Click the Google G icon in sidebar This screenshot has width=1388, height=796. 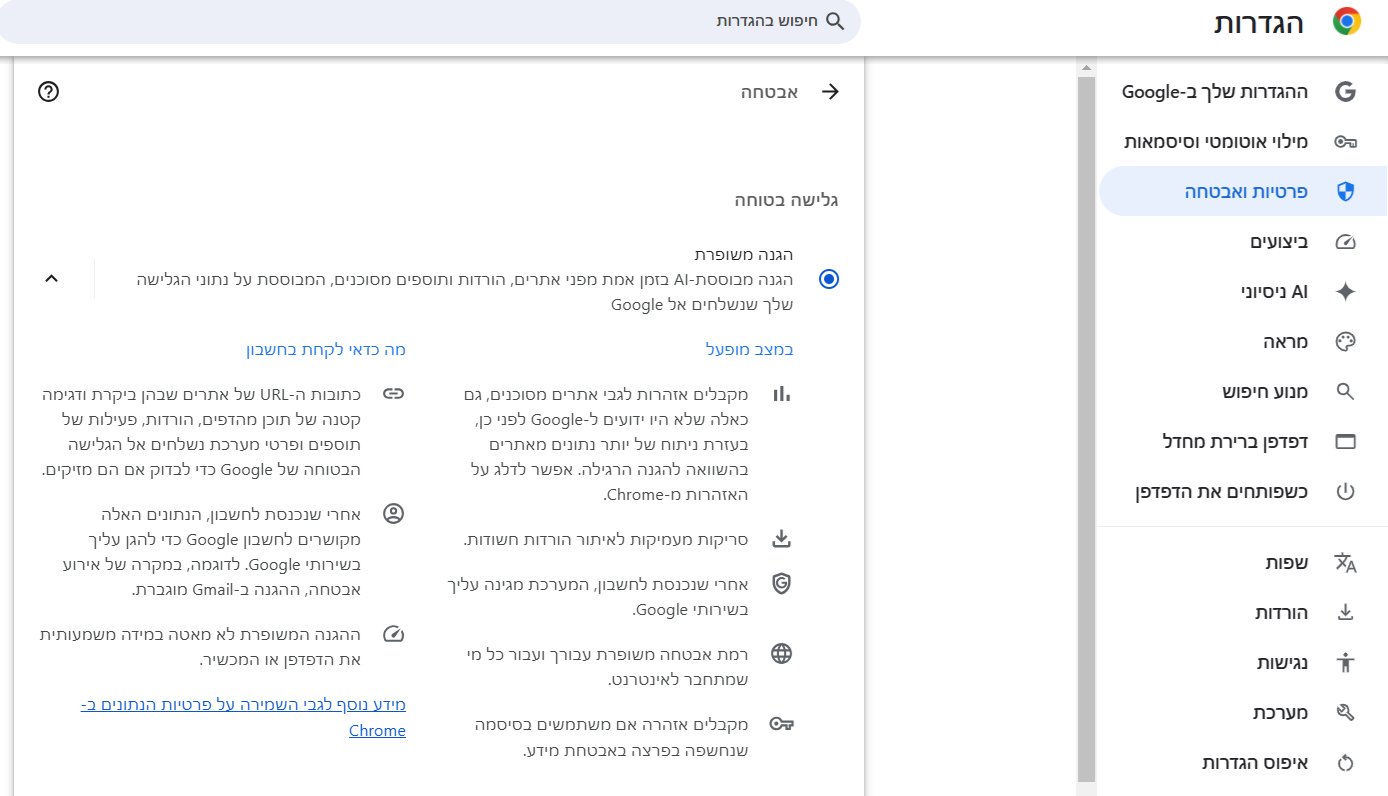point(1345,92)
